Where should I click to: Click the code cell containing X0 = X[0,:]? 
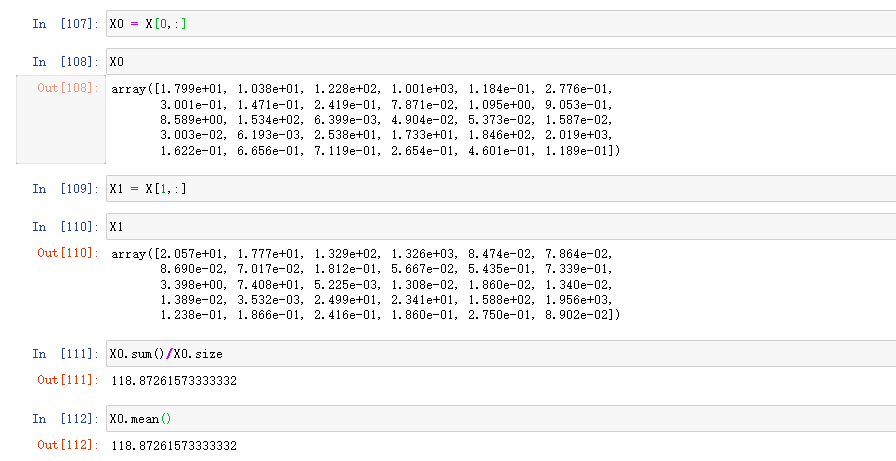coord(500,24)
